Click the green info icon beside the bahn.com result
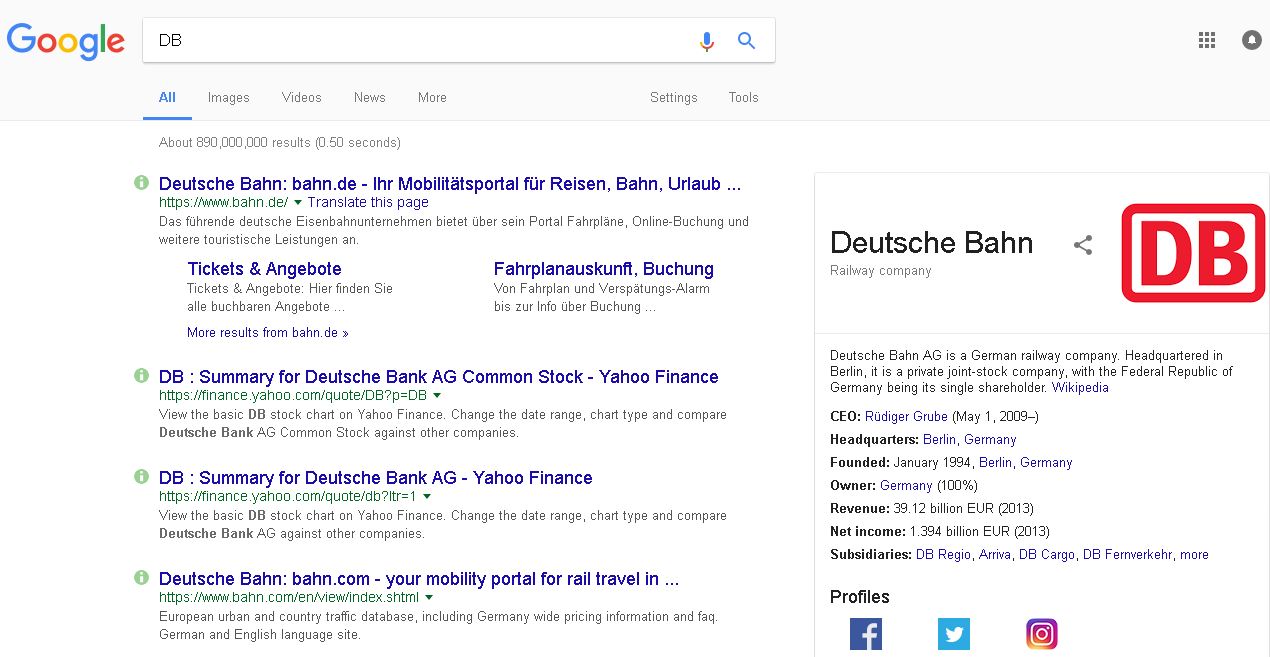Image resolution: width=1270 pixels, height=657 pixels. 142,578
